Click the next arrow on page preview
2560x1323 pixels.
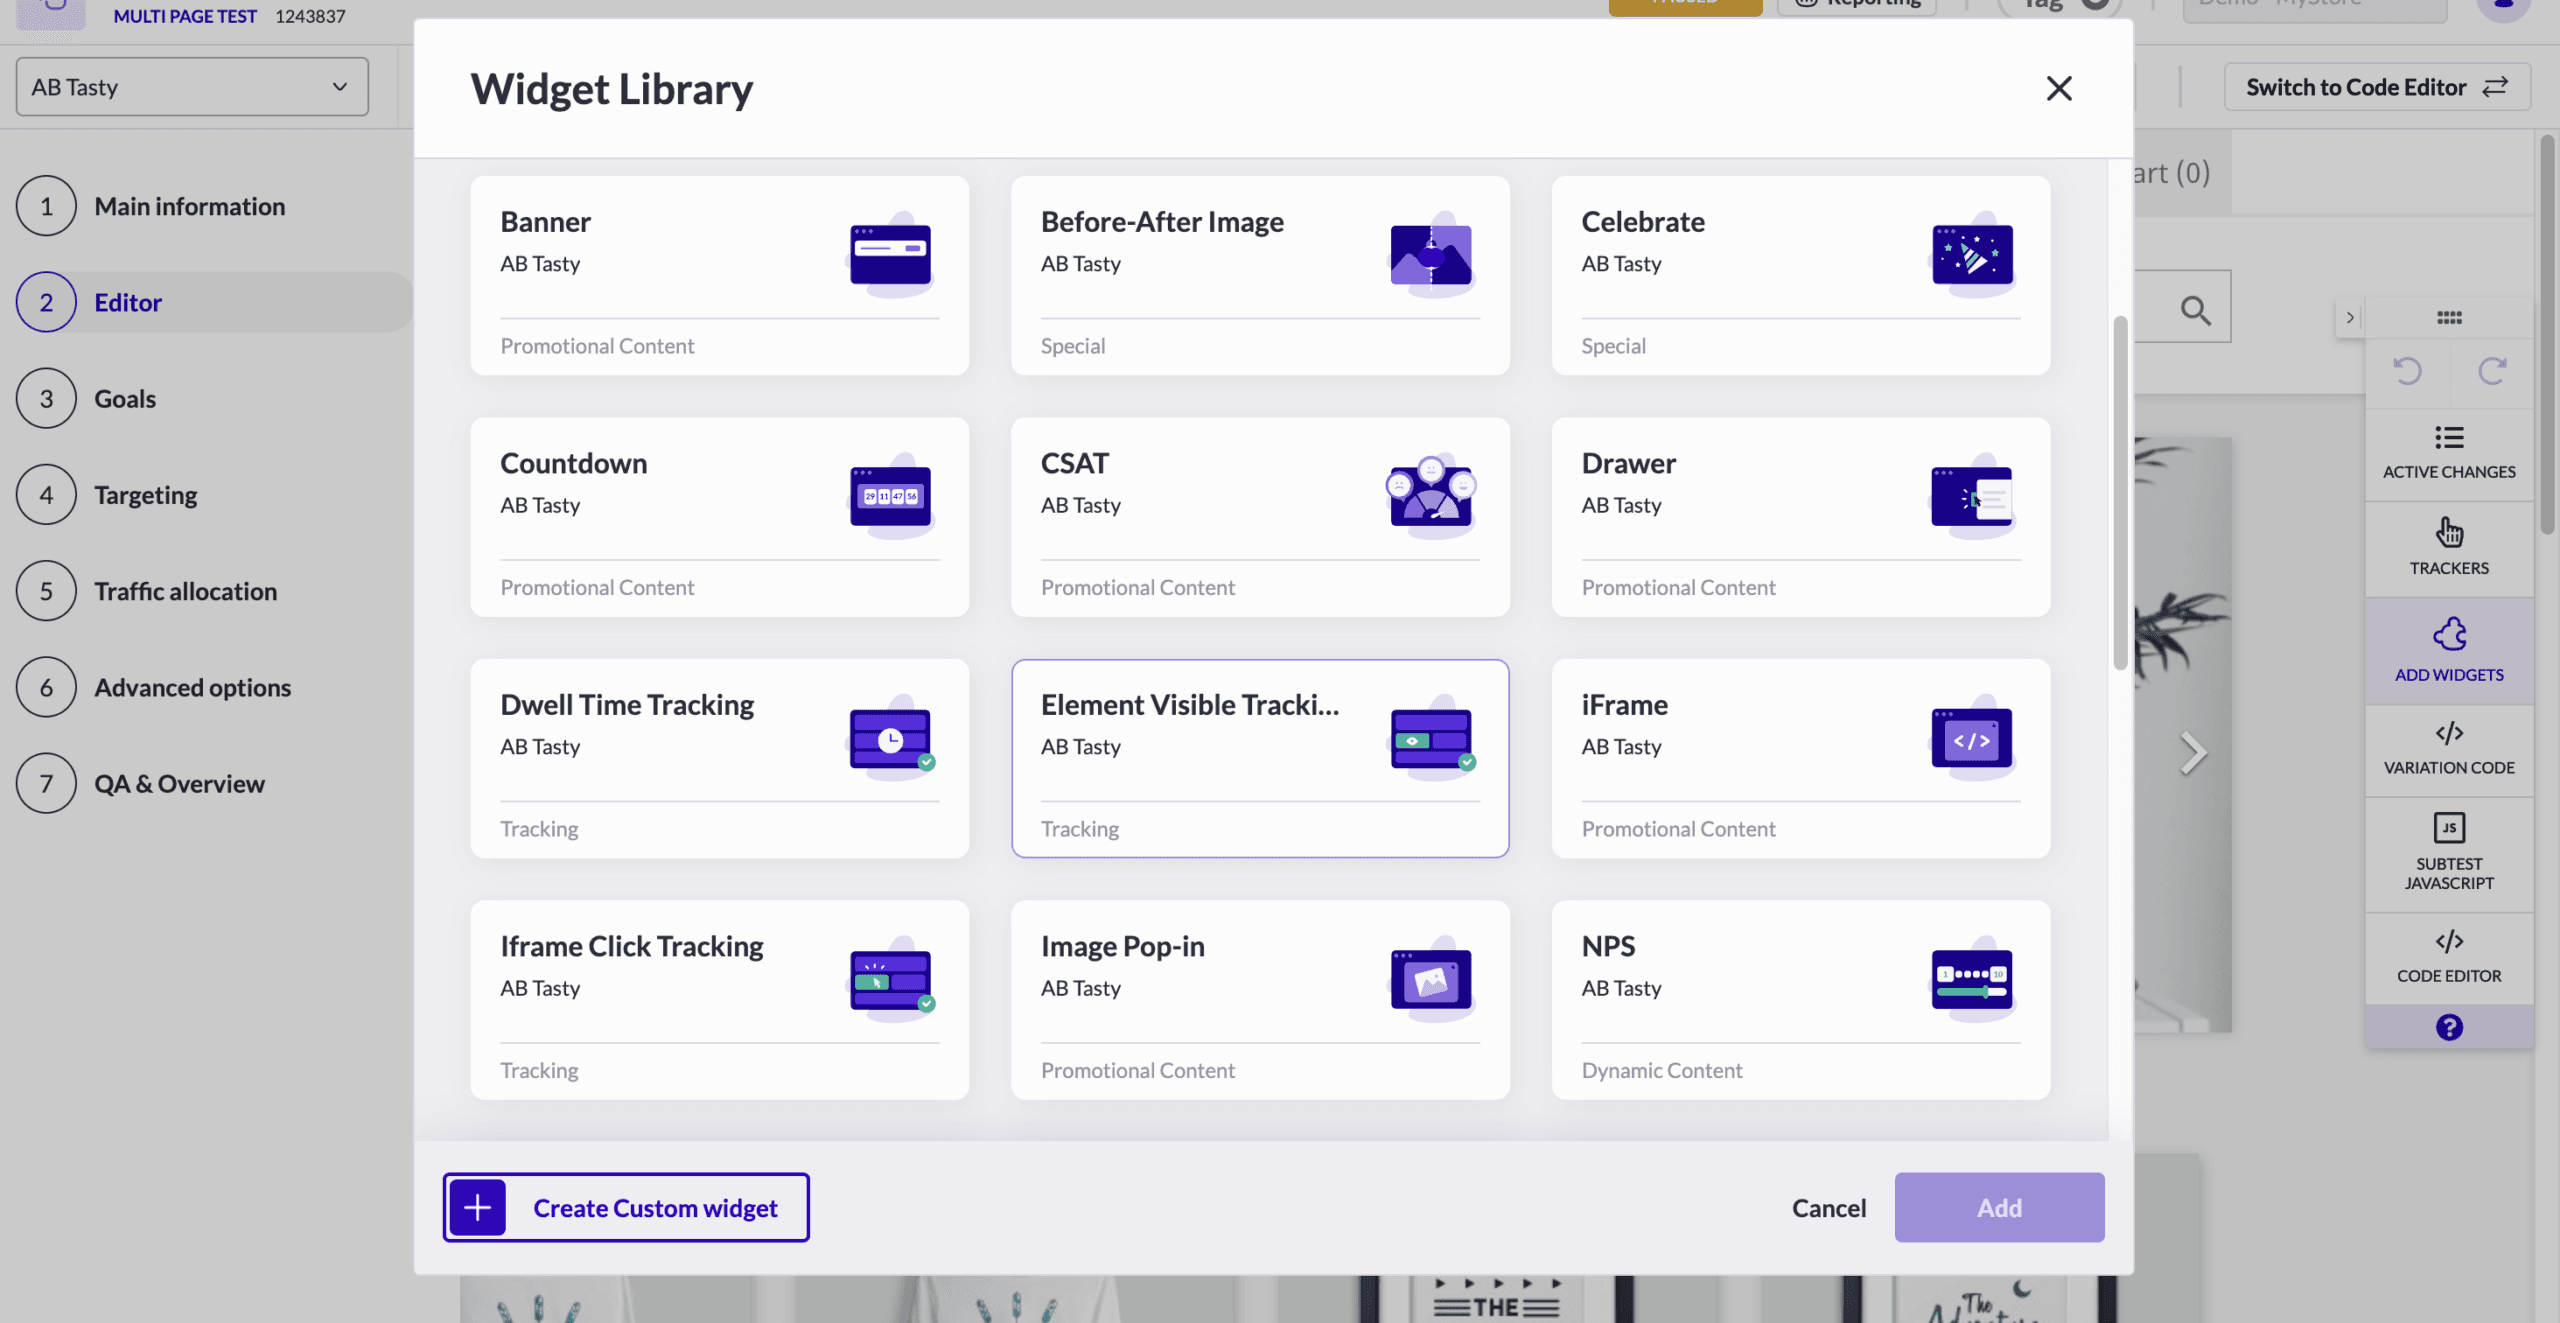(x=2192, y=753)
